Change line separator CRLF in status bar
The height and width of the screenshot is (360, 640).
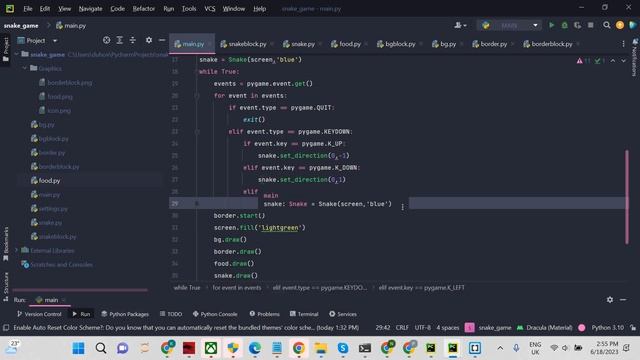point(402,327)
